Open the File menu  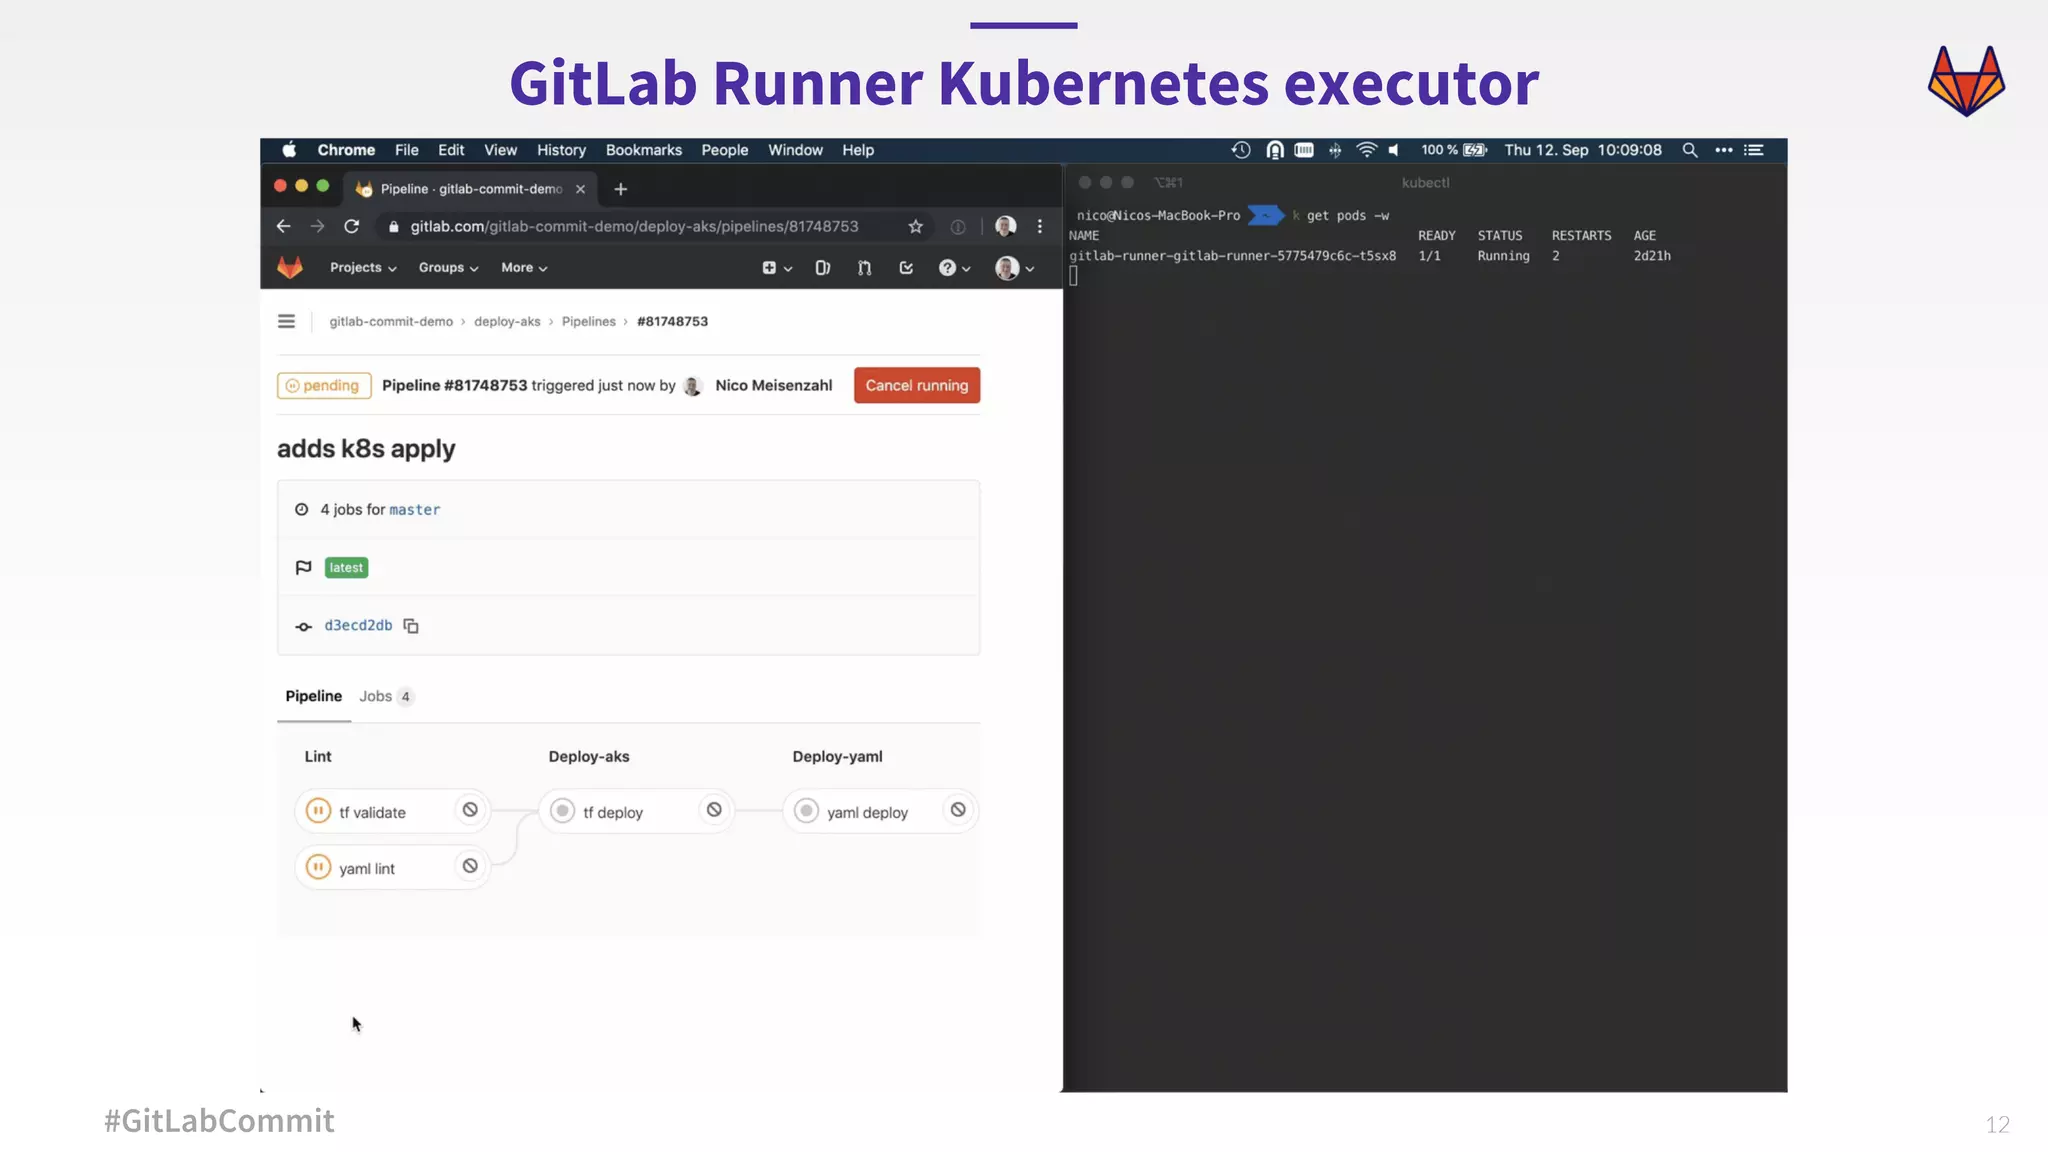406,150
